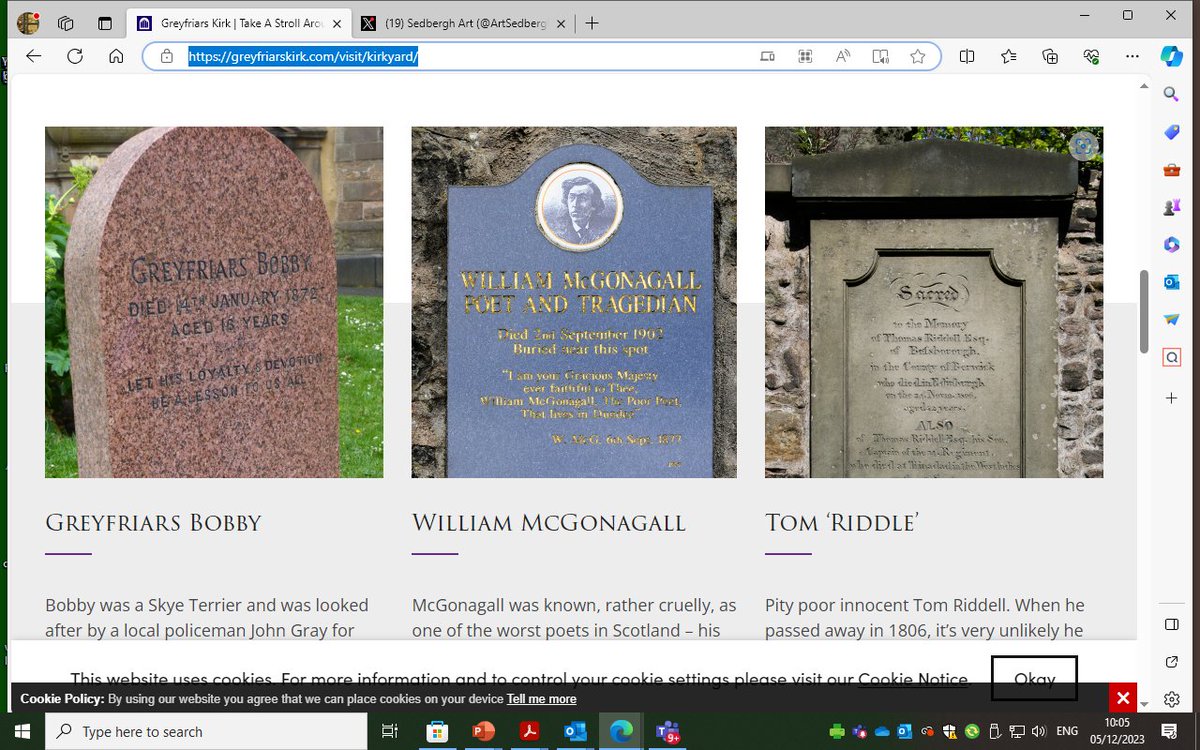Open sidebar Drop paper-plane icon
Viewport: 1200px width, 750px height.
(x=1172, y=320)
